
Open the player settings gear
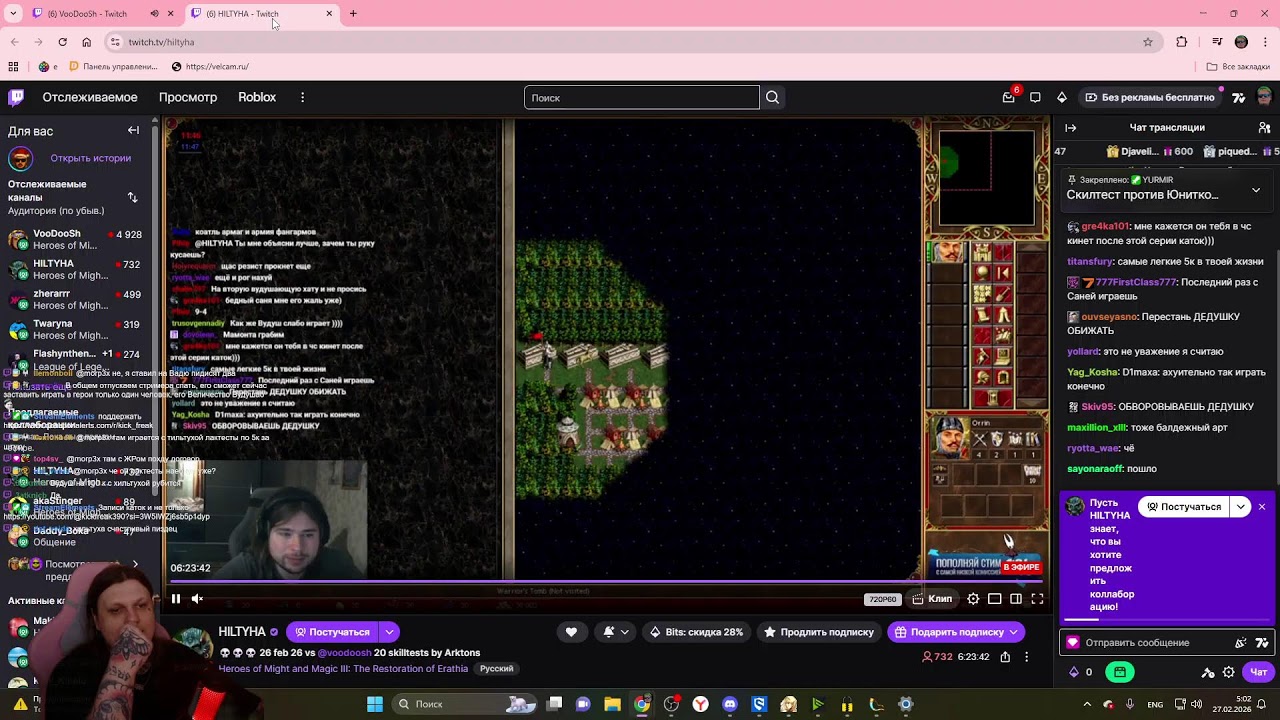pos(973,599)
